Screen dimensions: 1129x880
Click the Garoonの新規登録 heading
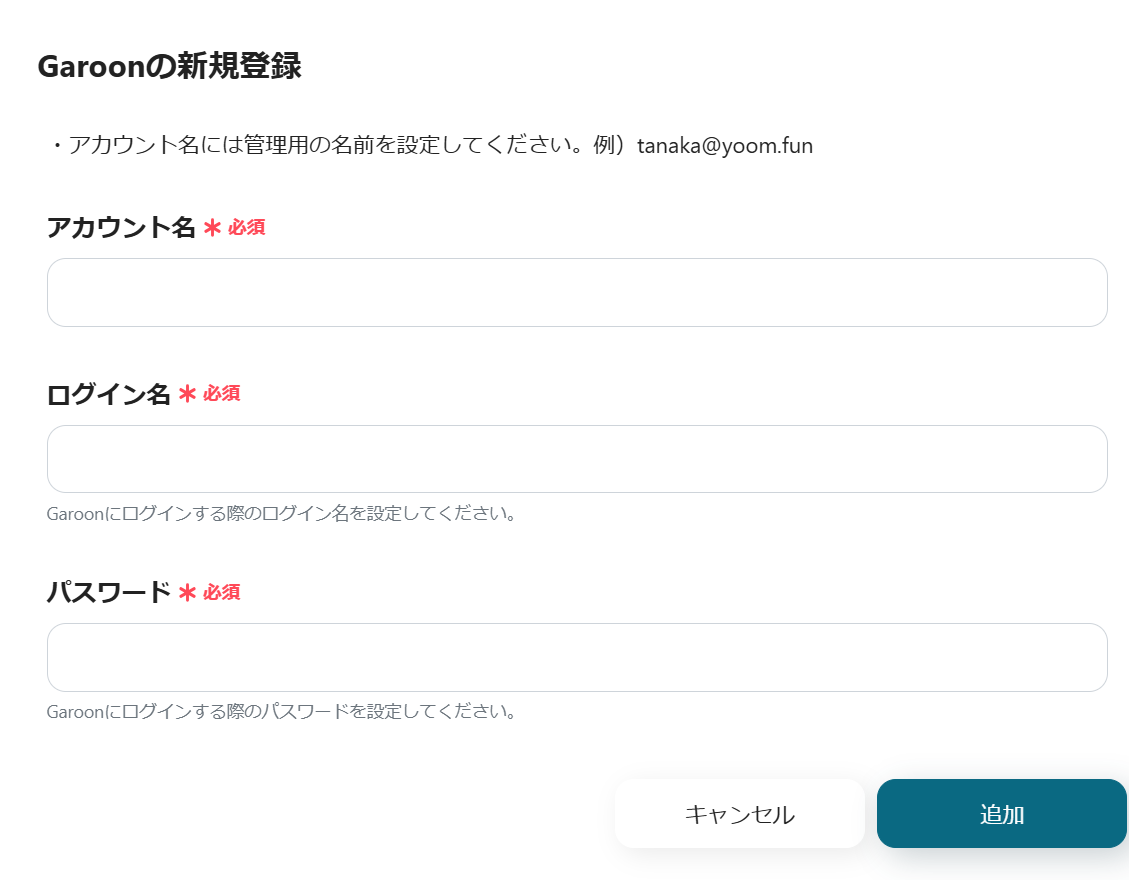tap(169, 66)
